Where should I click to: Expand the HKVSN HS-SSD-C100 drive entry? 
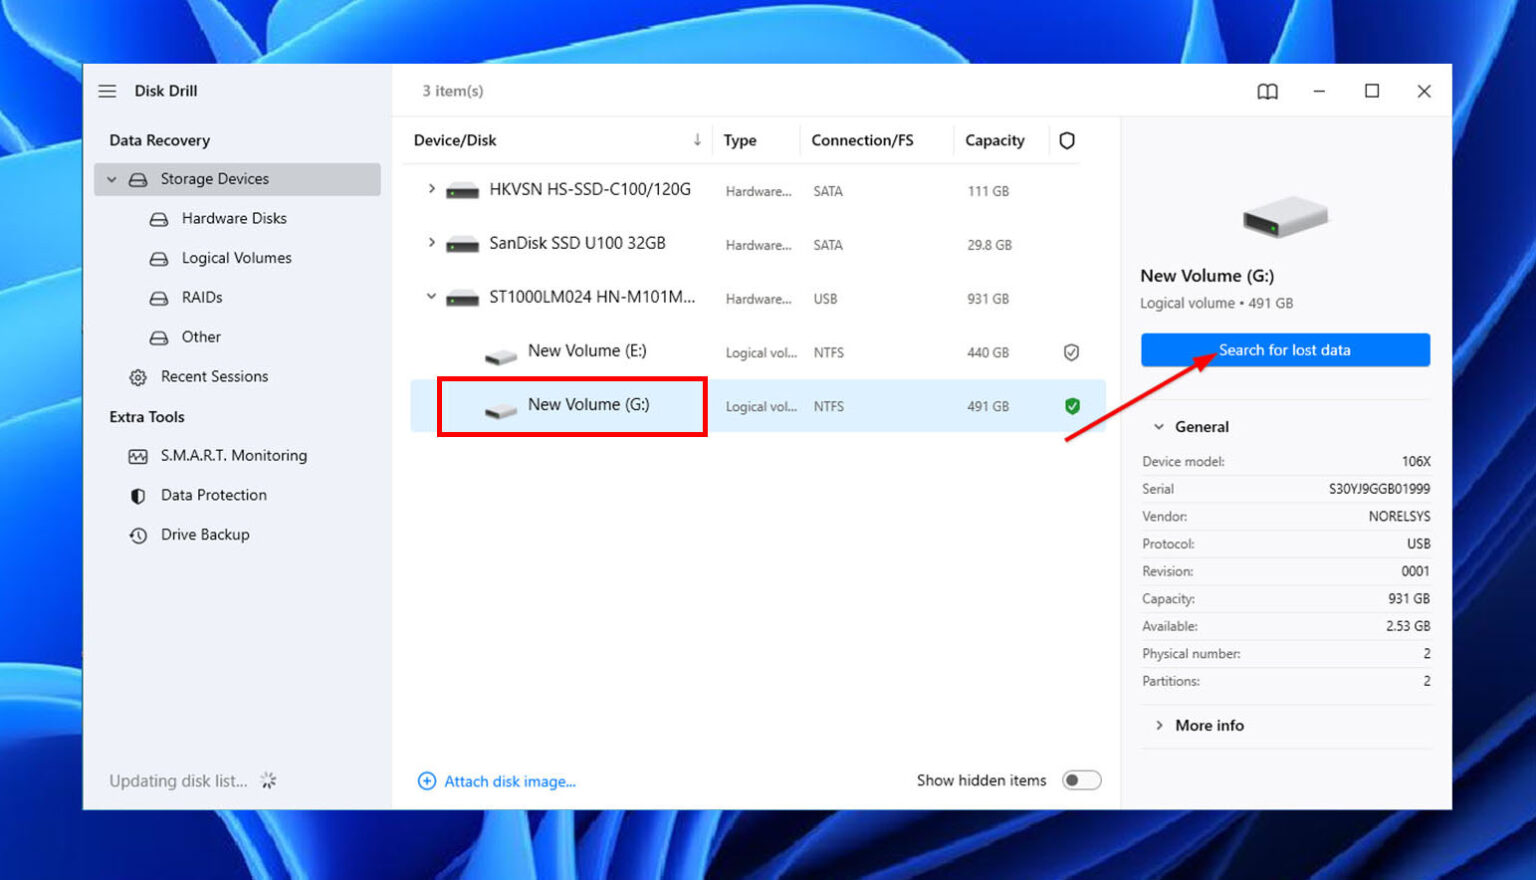tap(431, 189)
